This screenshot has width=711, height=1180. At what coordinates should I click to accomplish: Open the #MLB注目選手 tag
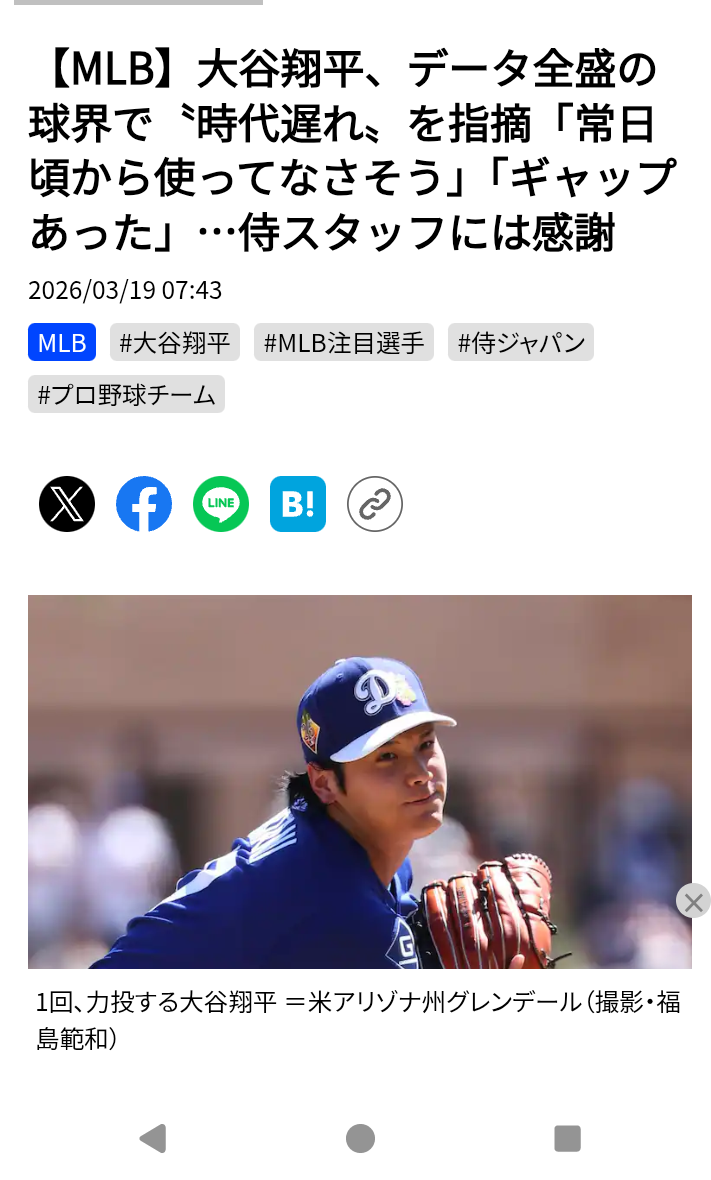coord(344,342)
